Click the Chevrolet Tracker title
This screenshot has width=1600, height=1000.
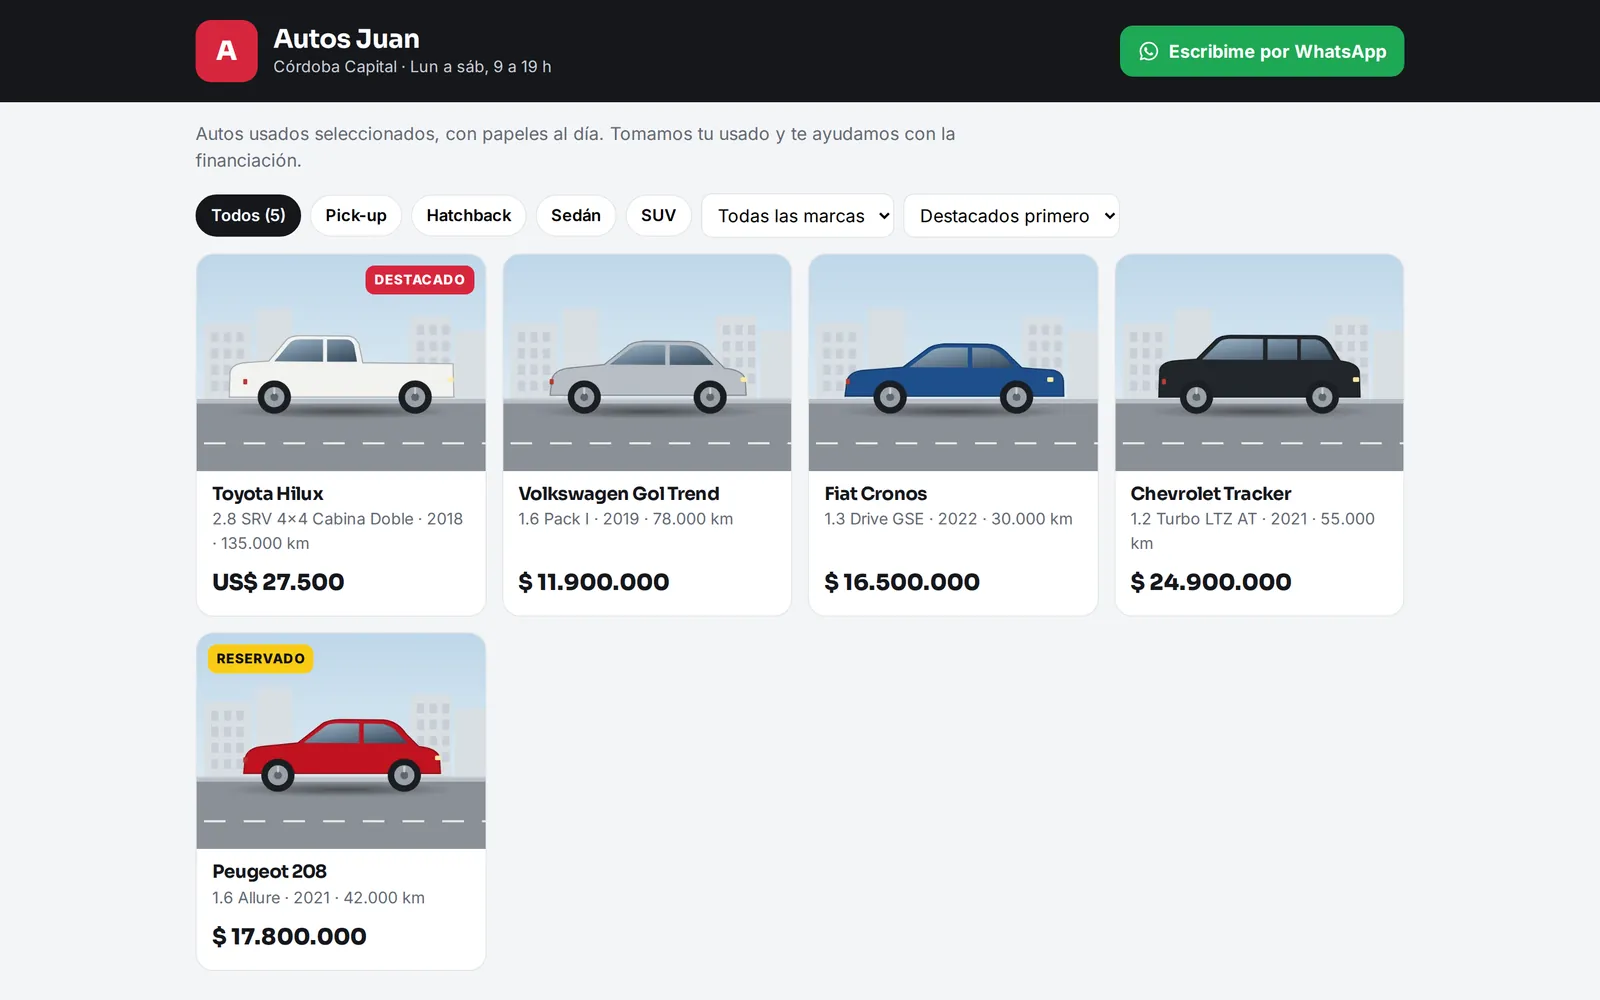coord(1210,493)
